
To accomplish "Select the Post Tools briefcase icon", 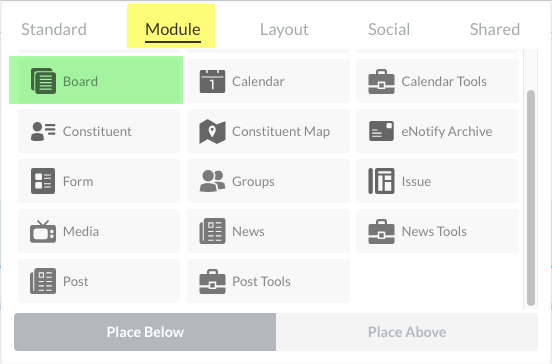I will click(212, 281).
